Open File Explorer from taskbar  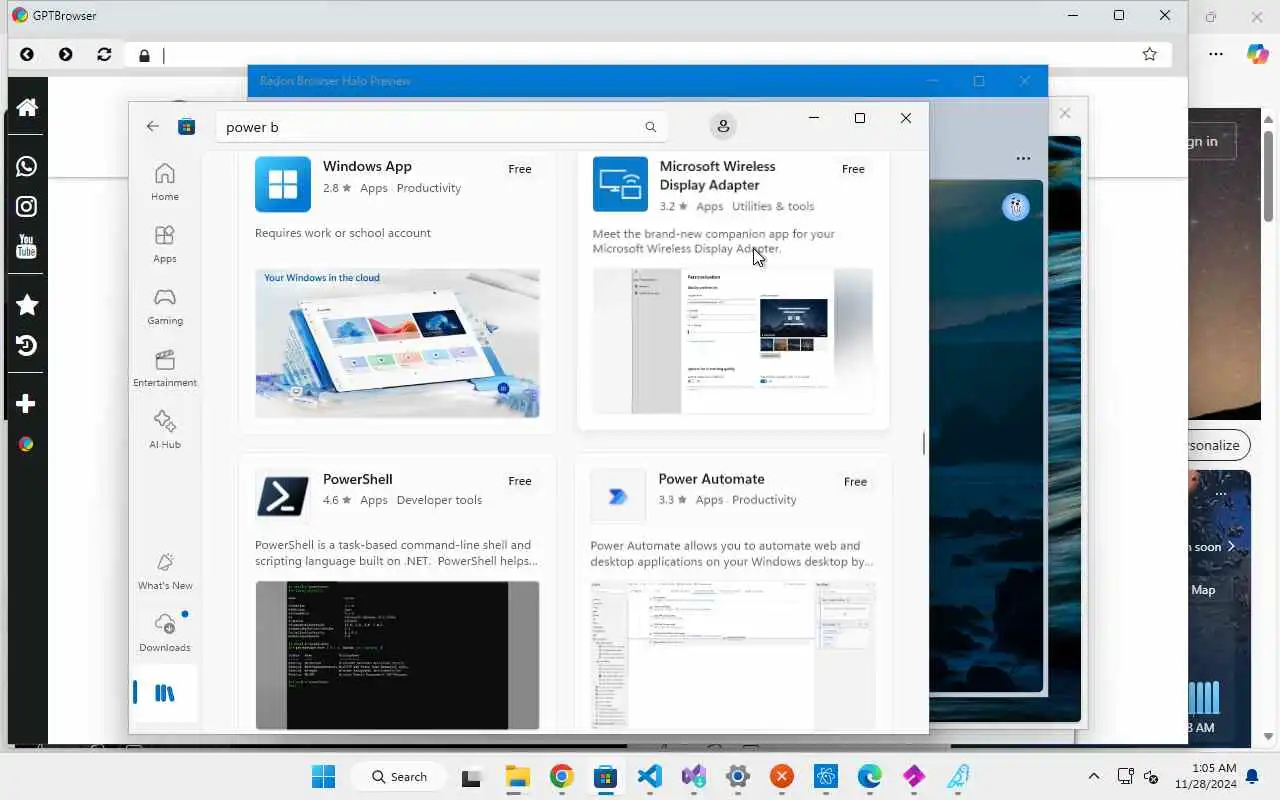click(x=517, y=777)
